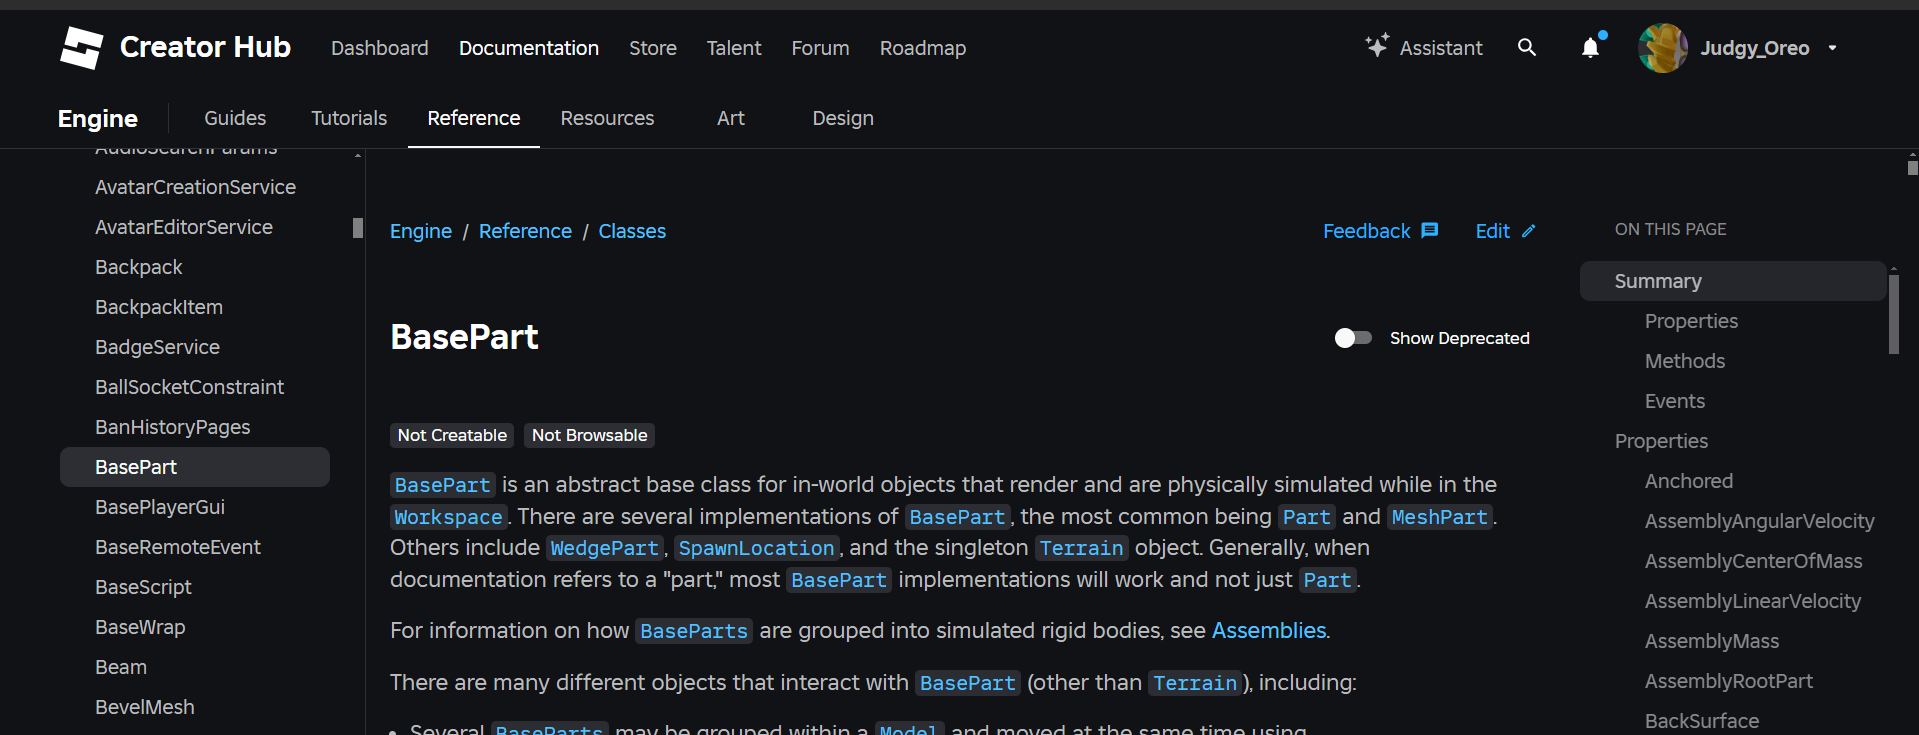Viewport: 1919px width, 735px height.
Task: Click the search magnifier icon
Action: (1526, 47)
